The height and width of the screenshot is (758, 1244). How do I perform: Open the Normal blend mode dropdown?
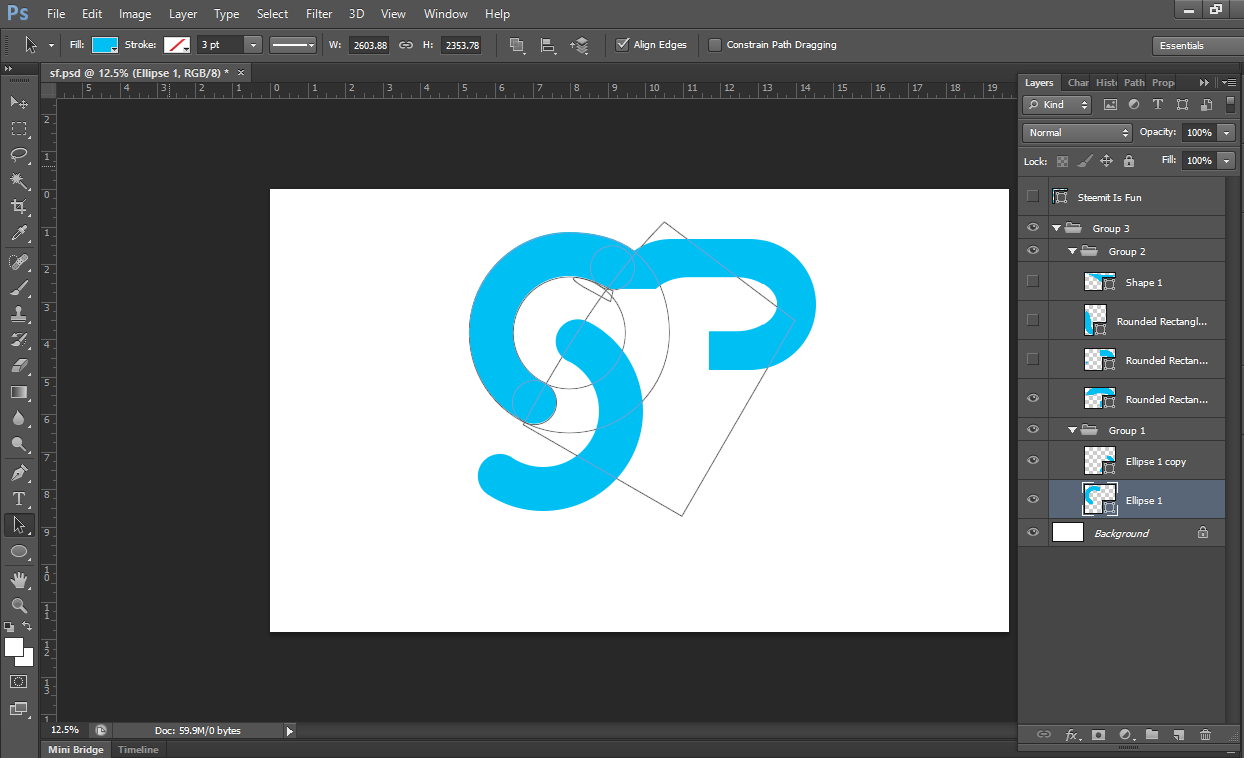1077,132
